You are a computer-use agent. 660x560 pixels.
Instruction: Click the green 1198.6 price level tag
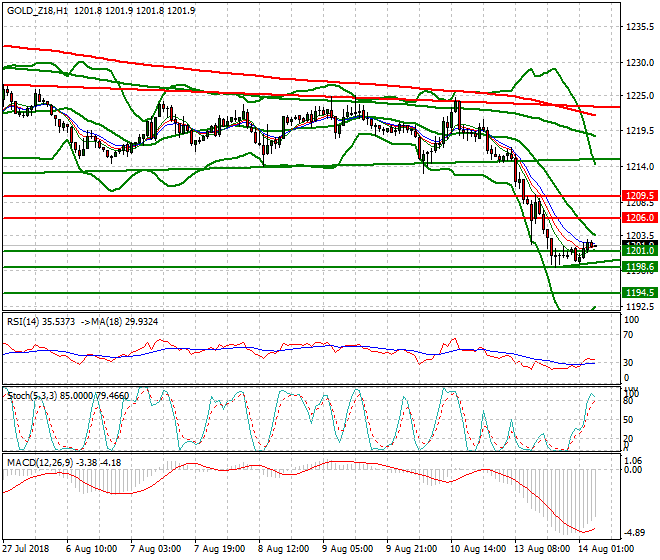point(638,267)
